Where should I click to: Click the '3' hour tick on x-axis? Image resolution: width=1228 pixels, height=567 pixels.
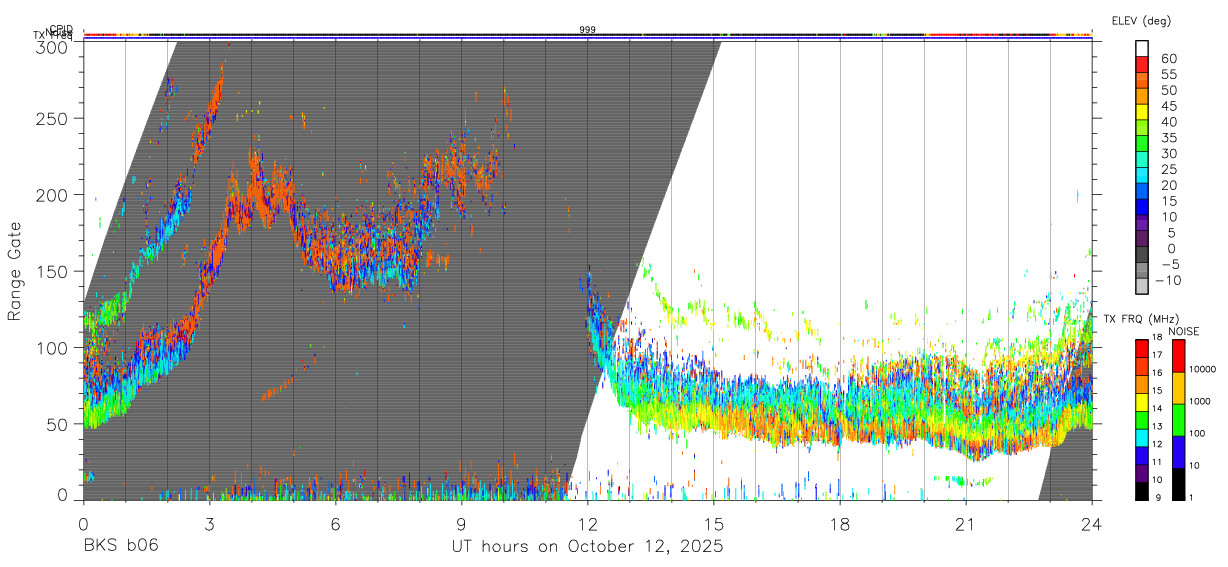pos(209,524)
